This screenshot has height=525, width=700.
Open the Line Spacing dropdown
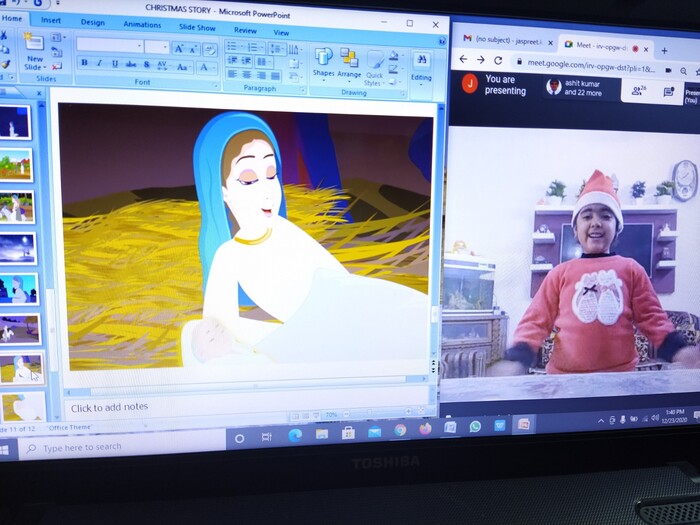(277, 48)
